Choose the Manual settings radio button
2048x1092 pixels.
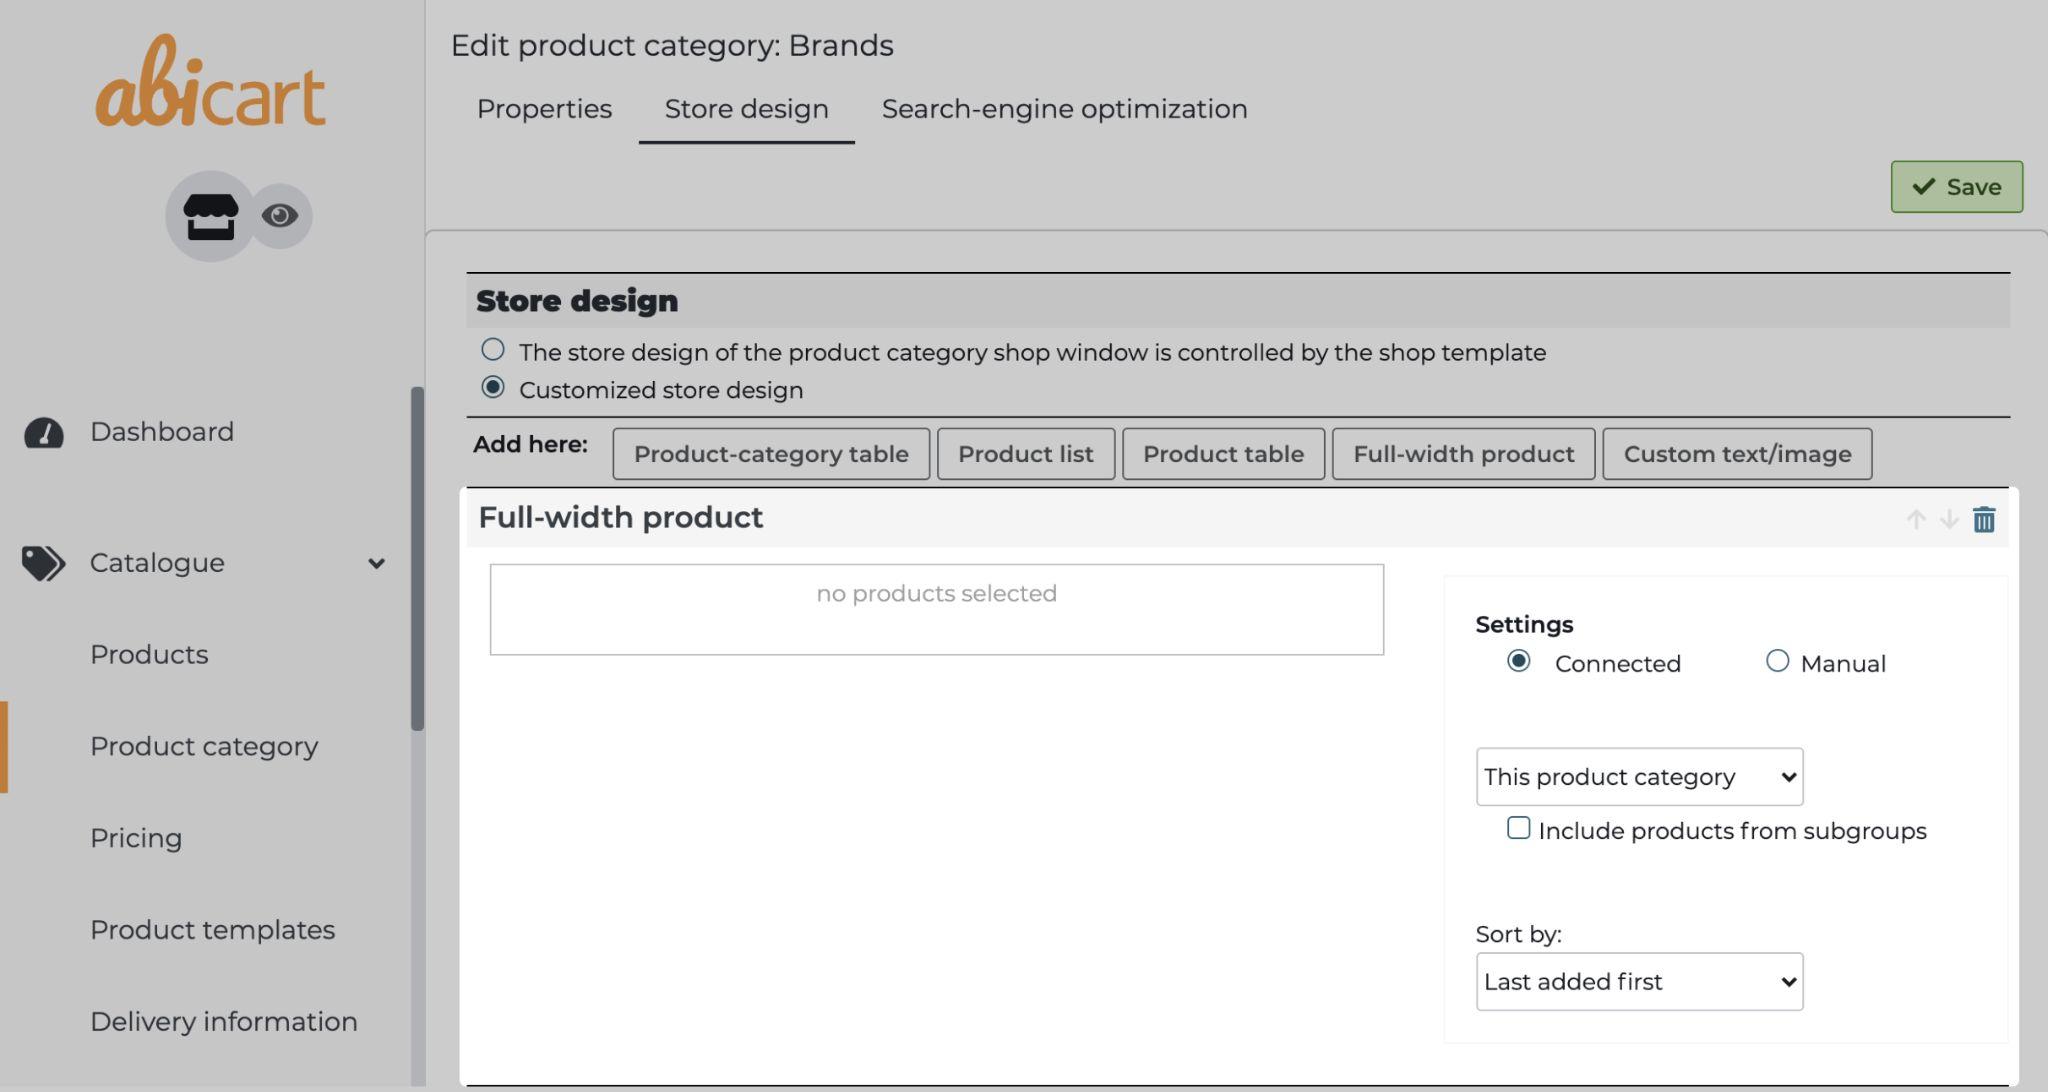click(x=1777, y=661)
